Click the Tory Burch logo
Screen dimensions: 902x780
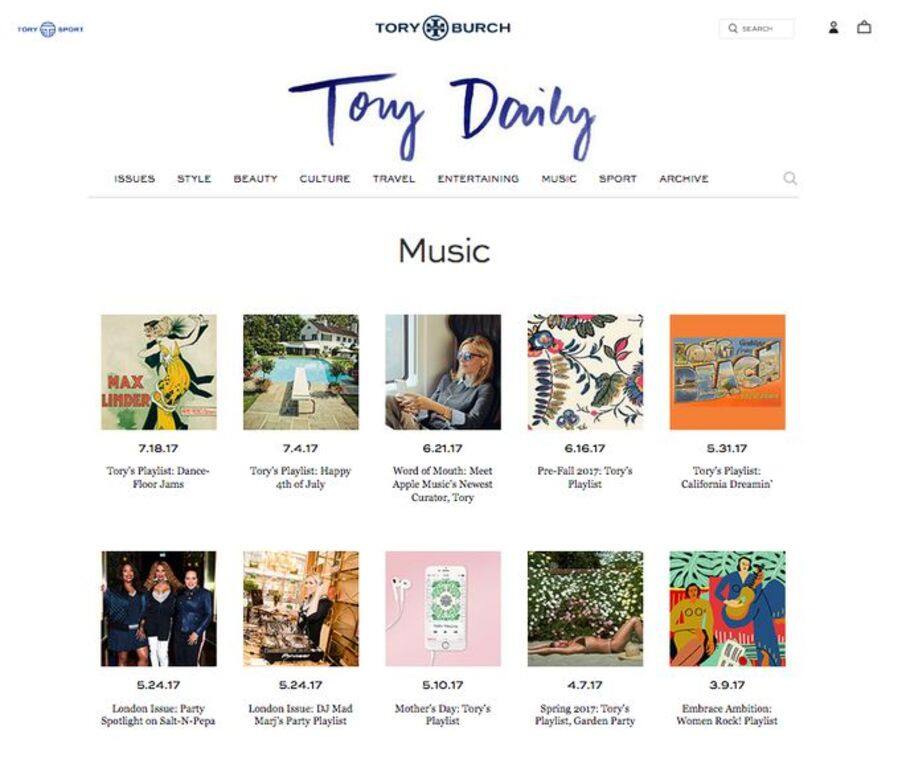[x=443, y=28]
